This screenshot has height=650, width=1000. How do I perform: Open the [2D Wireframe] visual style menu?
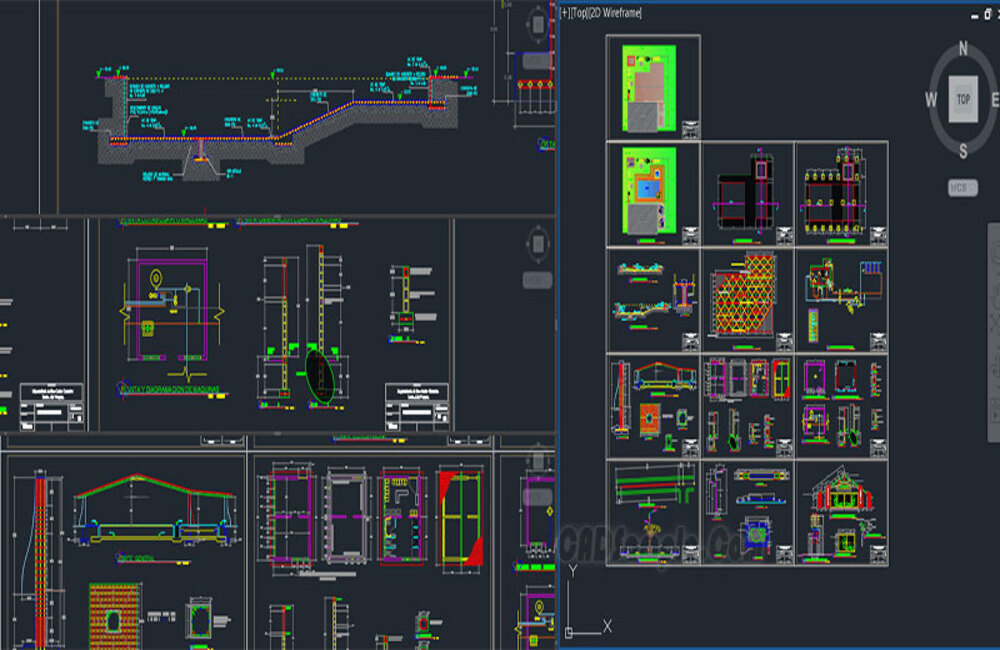[615, 13]
